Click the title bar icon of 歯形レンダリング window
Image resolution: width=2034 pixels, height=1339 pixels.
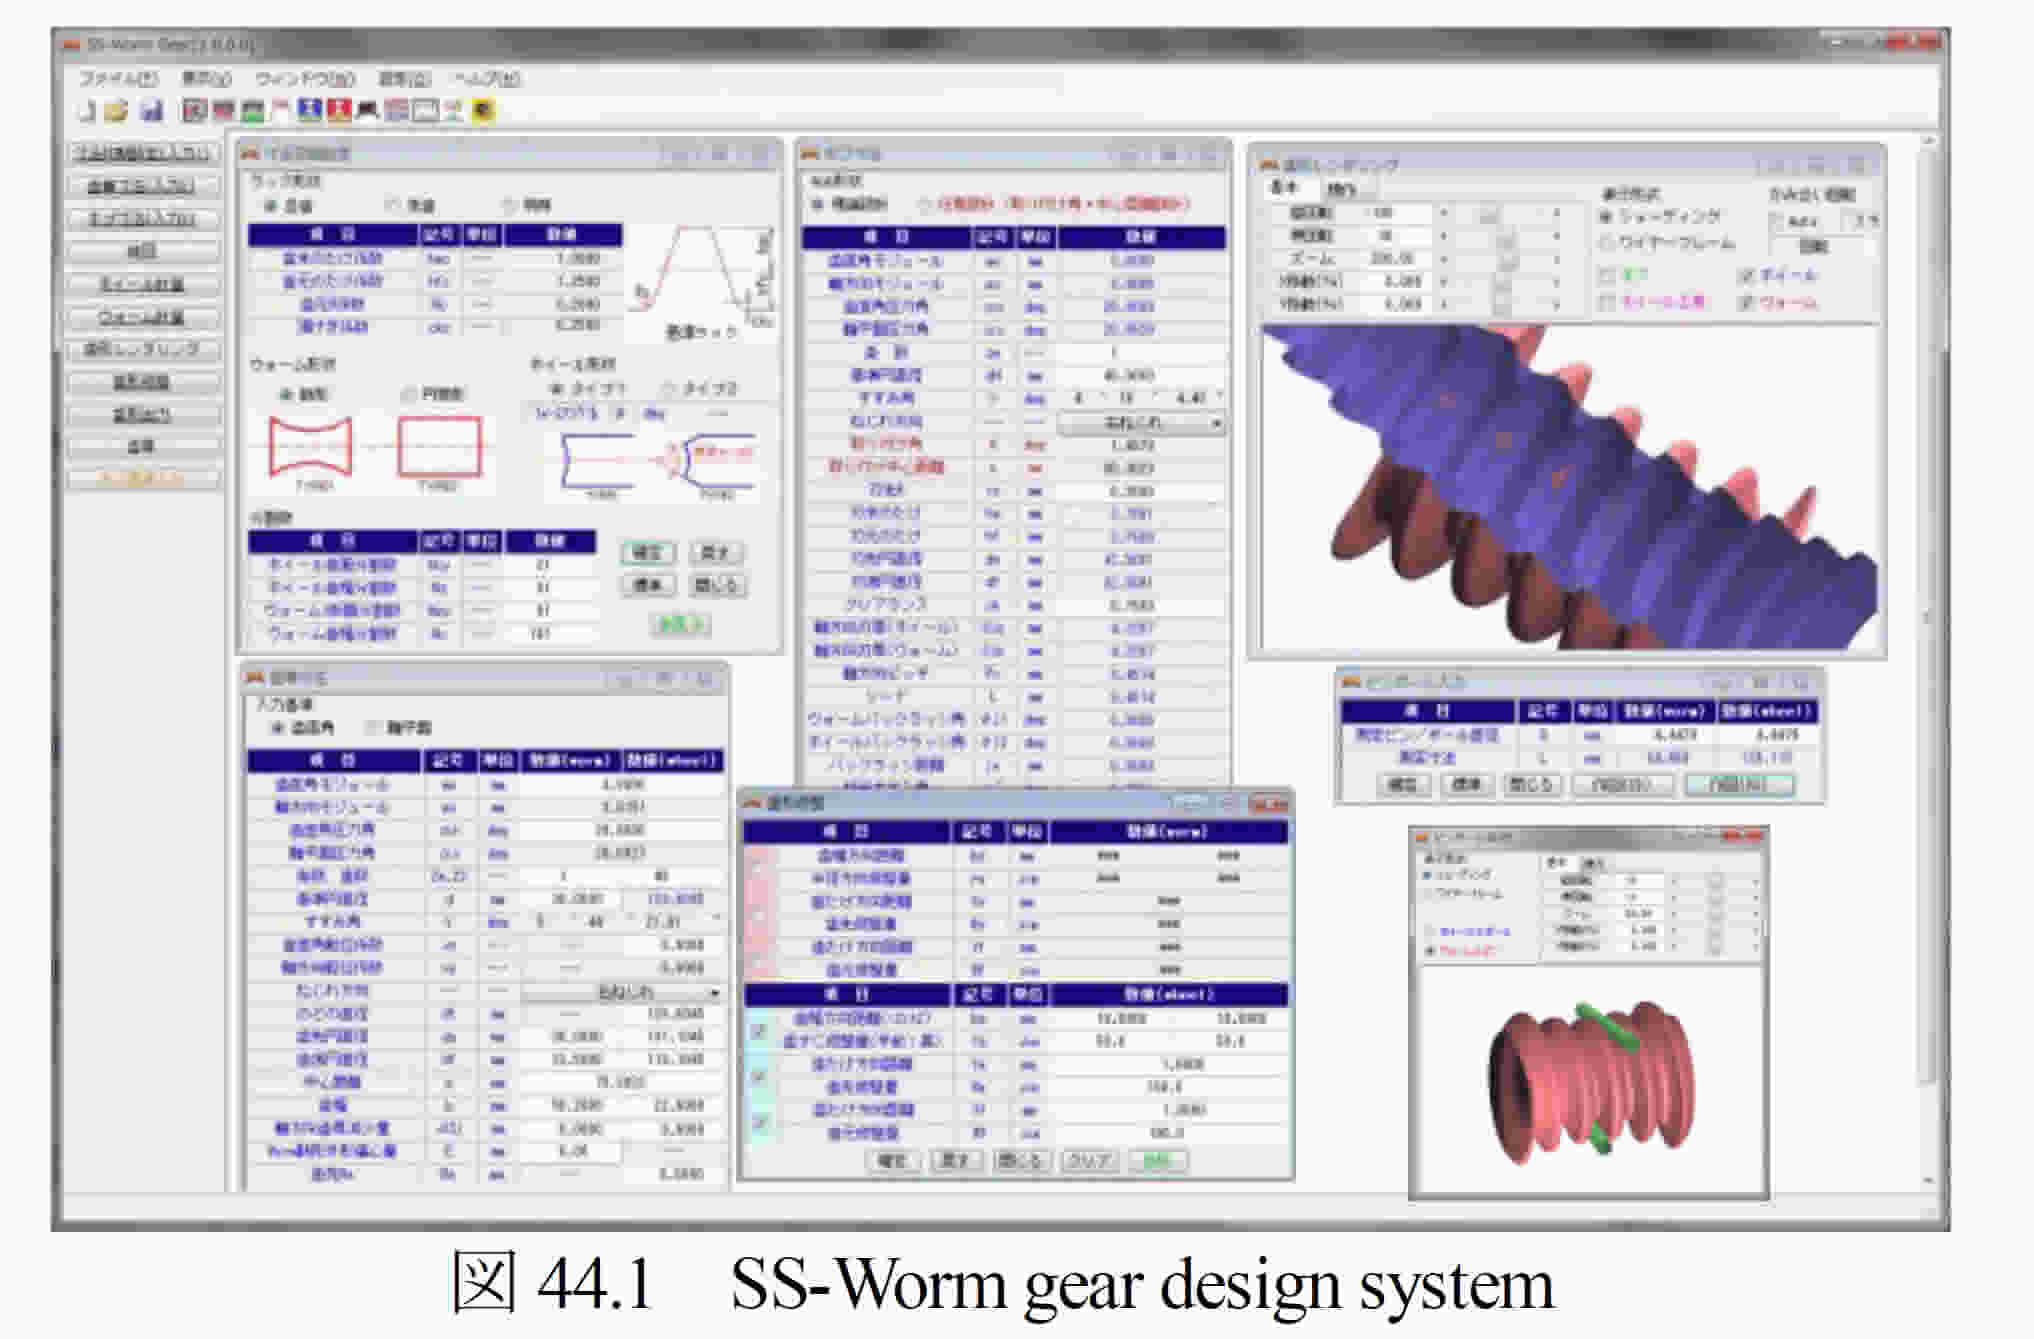click(x=1269, y=165)
